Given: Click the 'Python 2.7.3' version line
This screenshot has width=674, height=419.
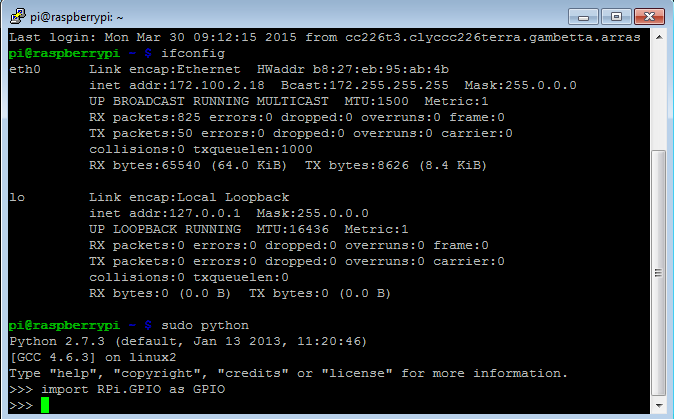Looking at the screenshot, I should [188, 341].
